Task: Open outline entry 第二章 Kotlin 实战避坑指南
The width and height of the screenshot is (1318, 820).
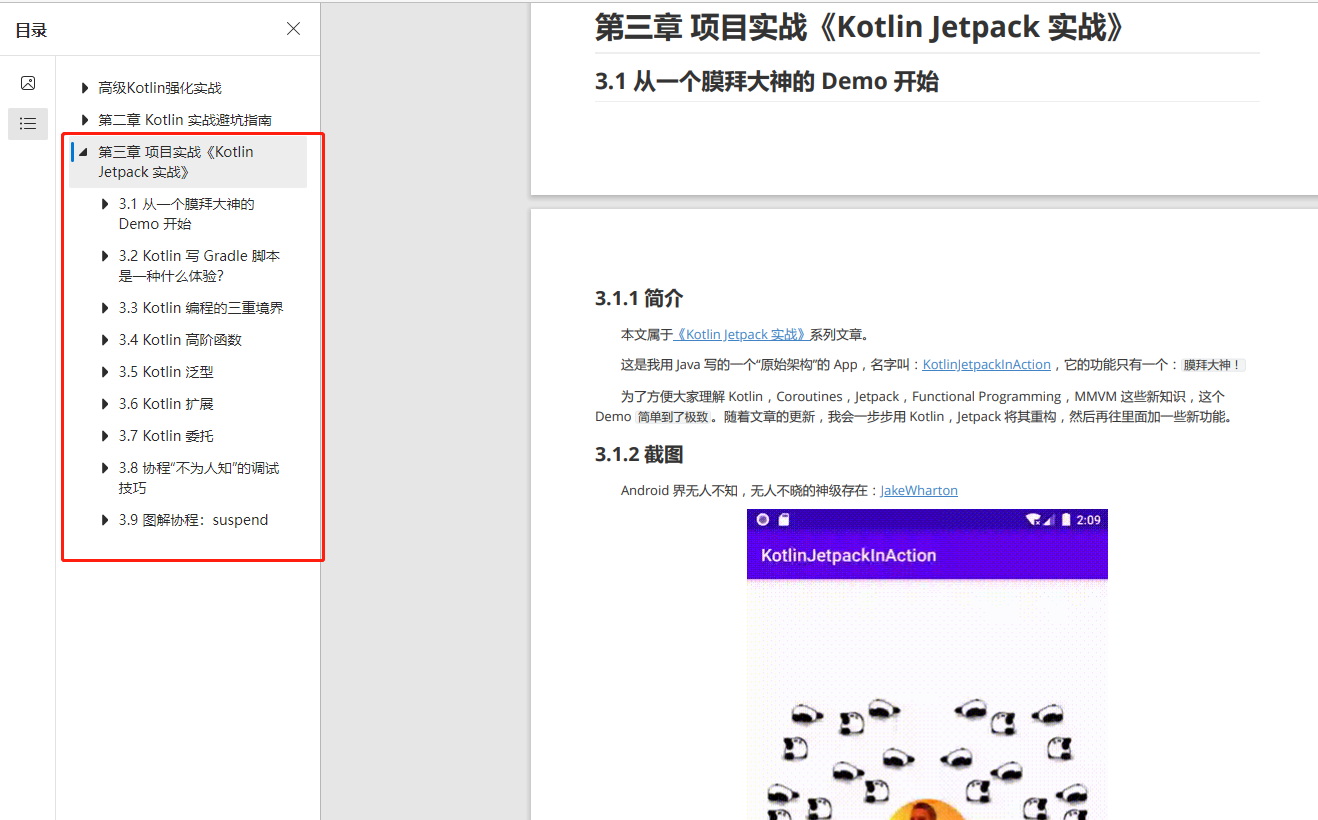Action: [185, 120]
